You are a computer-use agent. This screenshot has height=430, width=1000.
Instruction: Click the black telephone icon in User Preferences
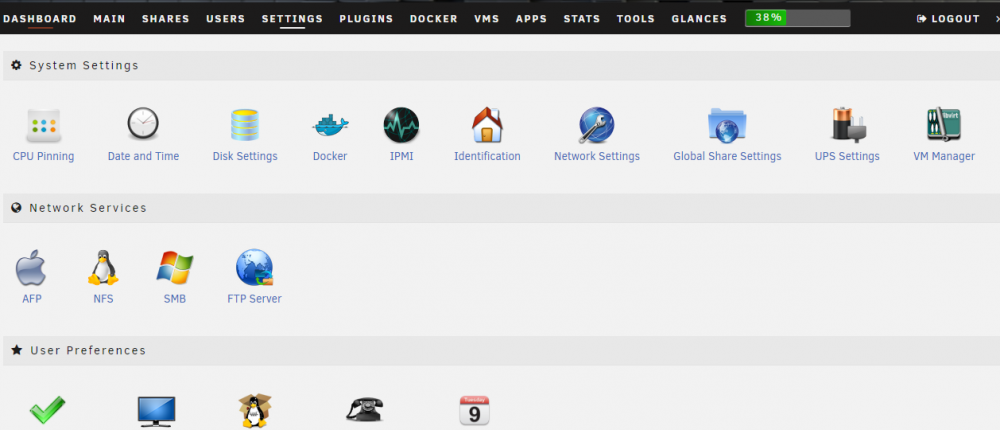pos(365,409)
